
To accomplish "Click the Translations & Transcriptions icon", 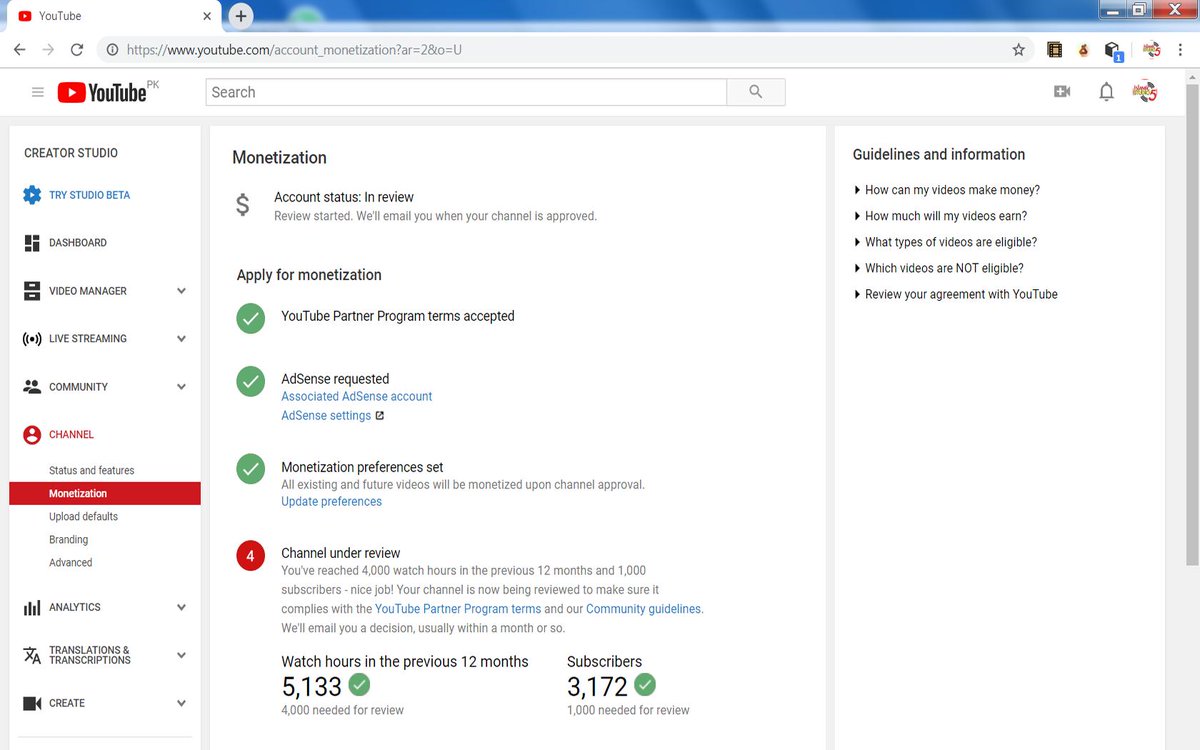I will point(32,655).
